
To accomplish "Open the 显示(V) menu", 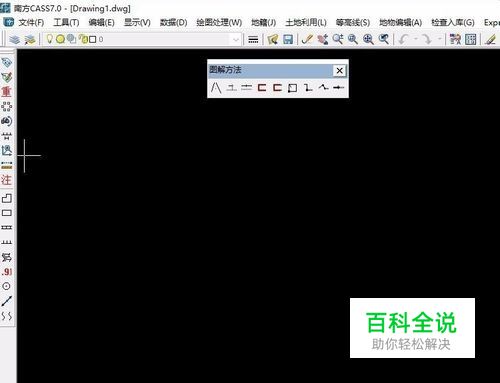I will pyautogui.click(x=137, y=22).
